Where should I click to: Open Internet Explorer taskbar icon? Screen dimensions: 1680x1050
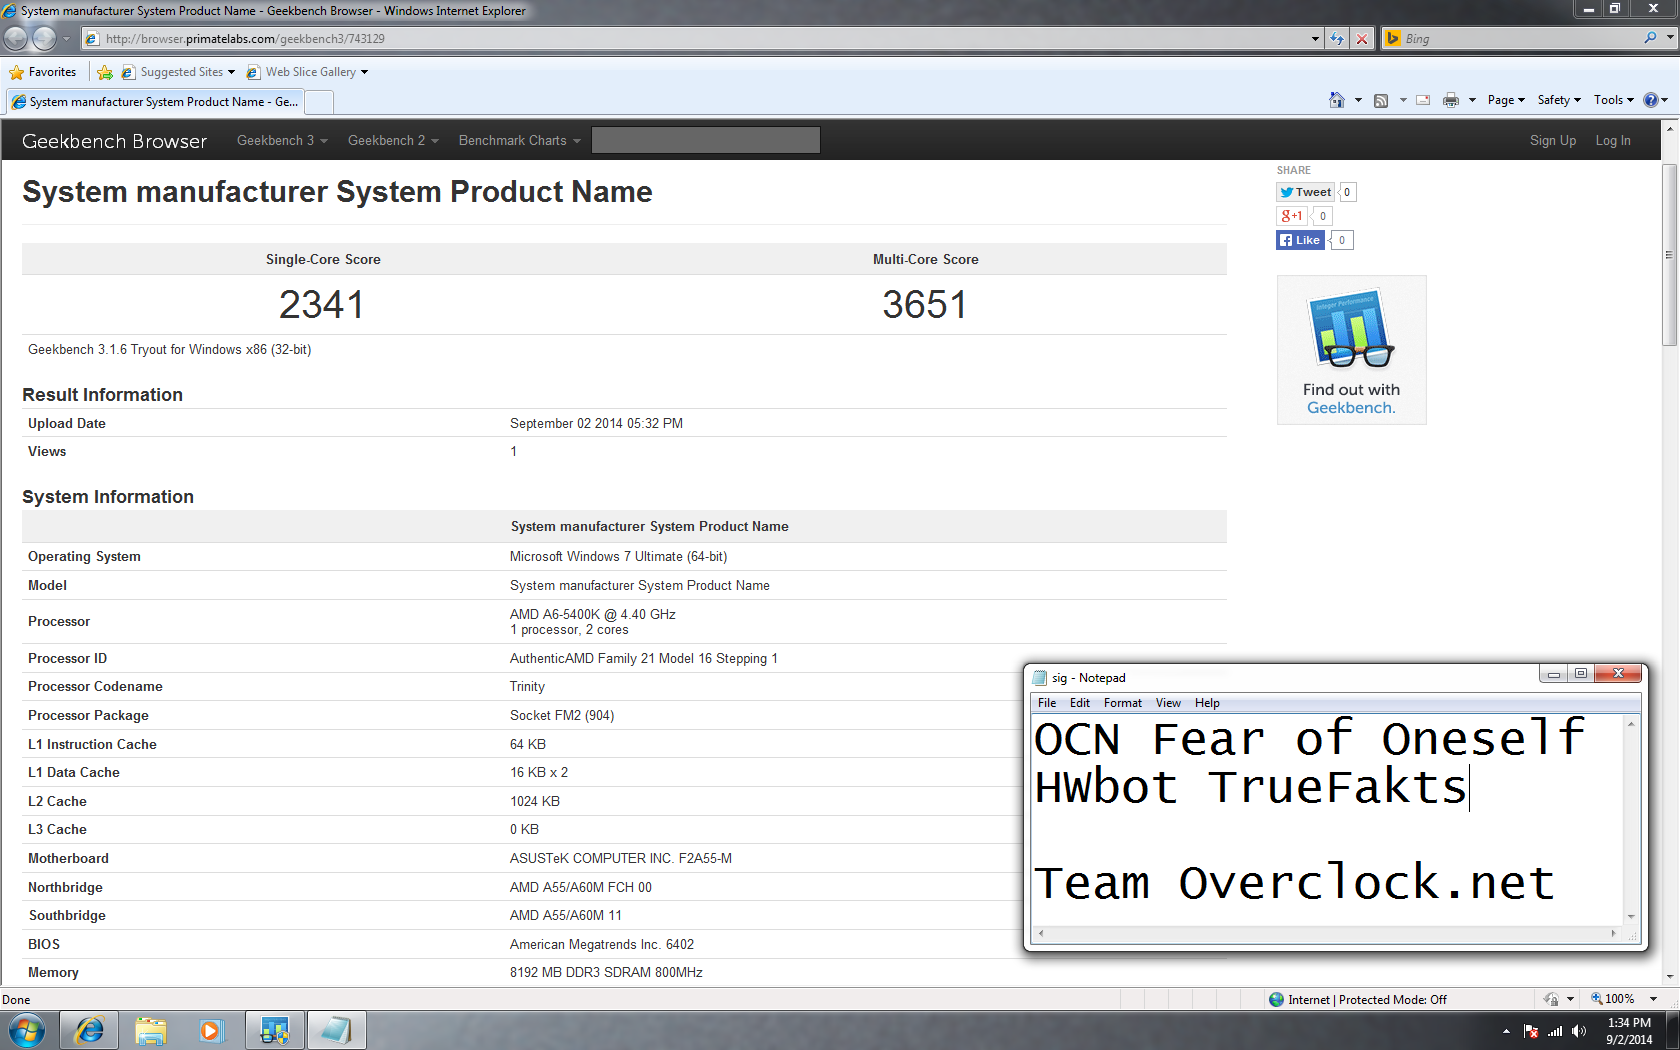click(89, 1030)
